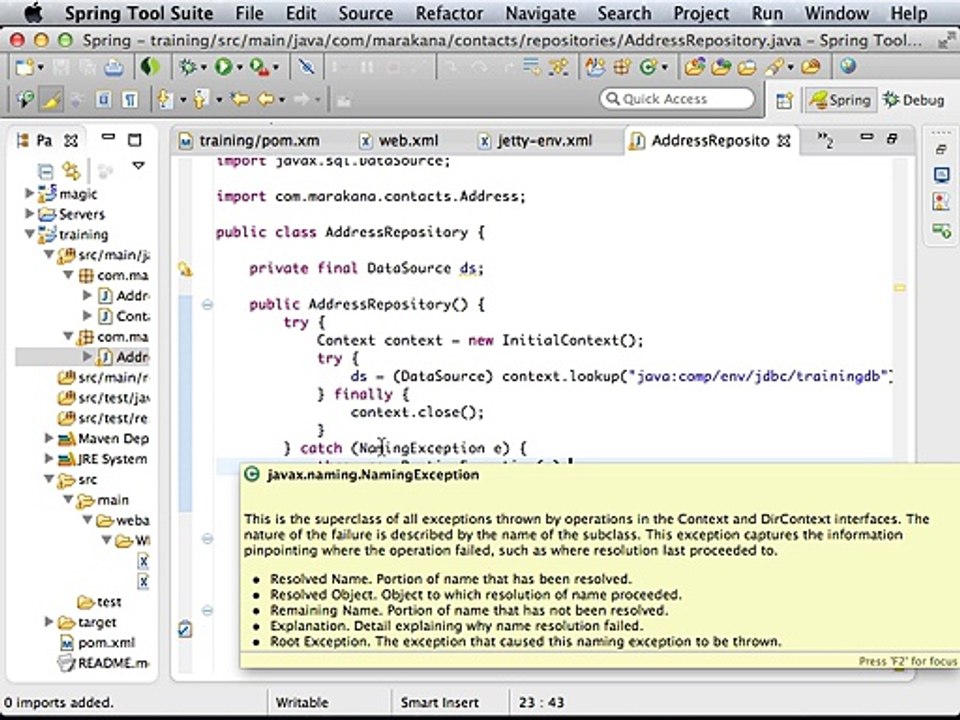Click the Back navigation yellow arrow
Viewport: 960px width, 720px height.
pyautogui.click(x=266, y=99)
